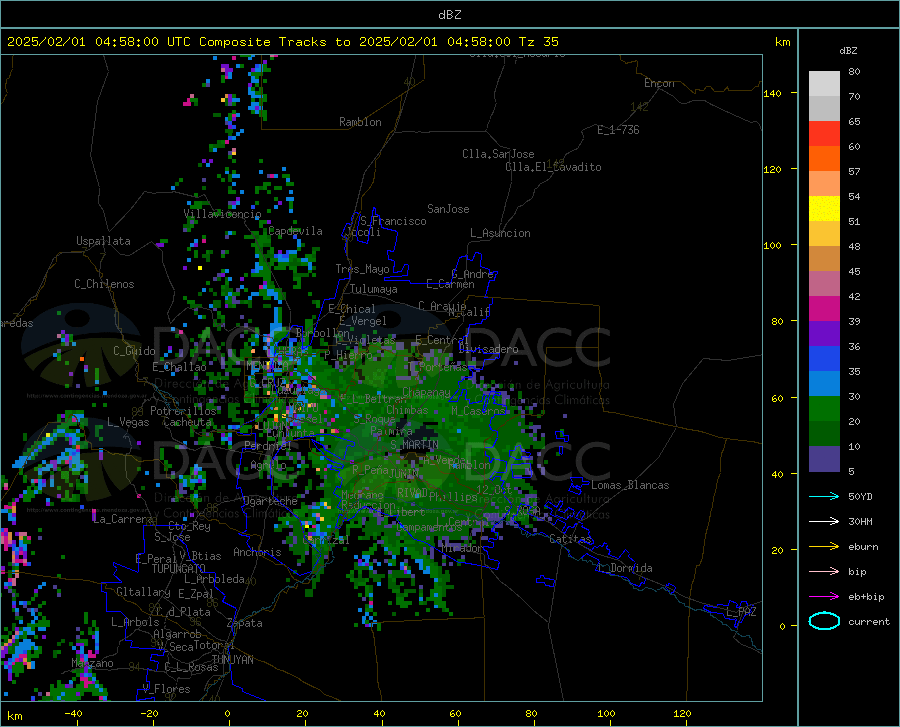The height and width of the screenshot is (727, 900).
Task: Click the Divisadero place label
Action: [488, 349]
